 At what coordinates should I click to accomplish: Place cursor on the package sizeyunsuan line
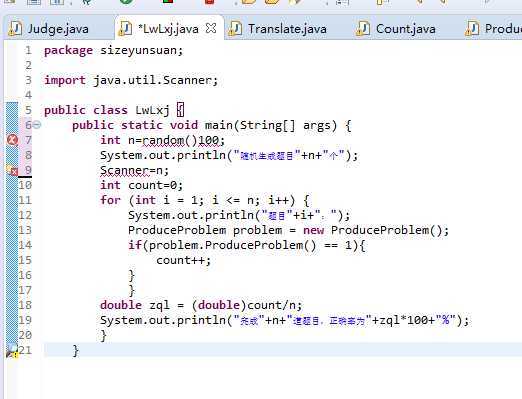coord(114,50)
